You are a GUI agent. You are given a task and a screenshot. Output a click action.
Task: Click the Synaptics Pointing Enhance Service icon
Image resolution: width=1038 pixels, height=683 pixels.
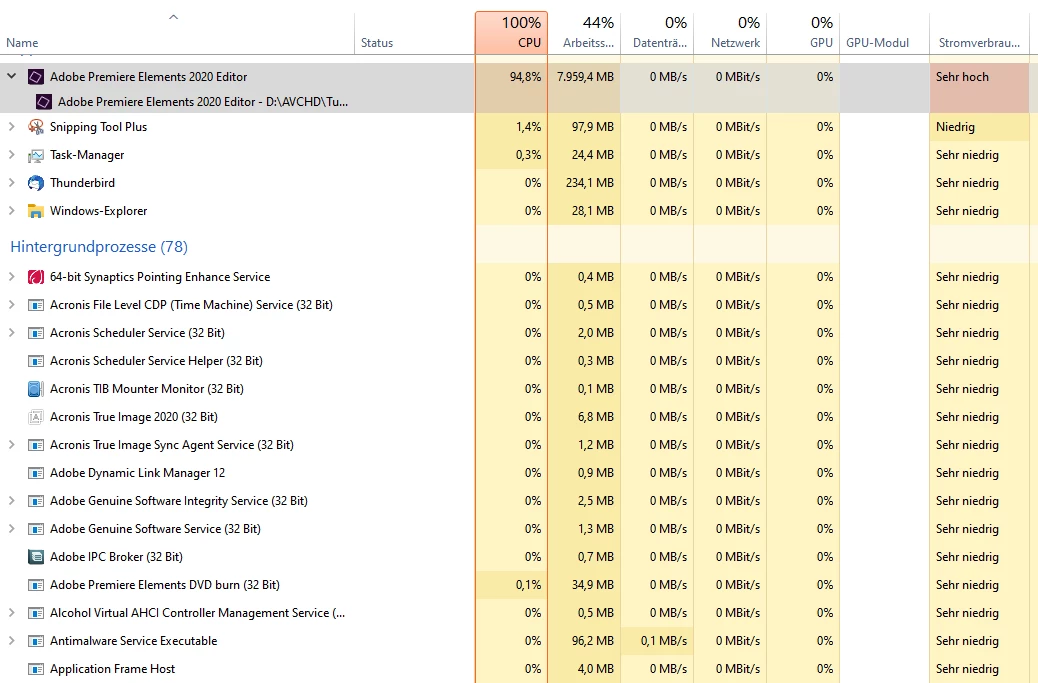36,277
